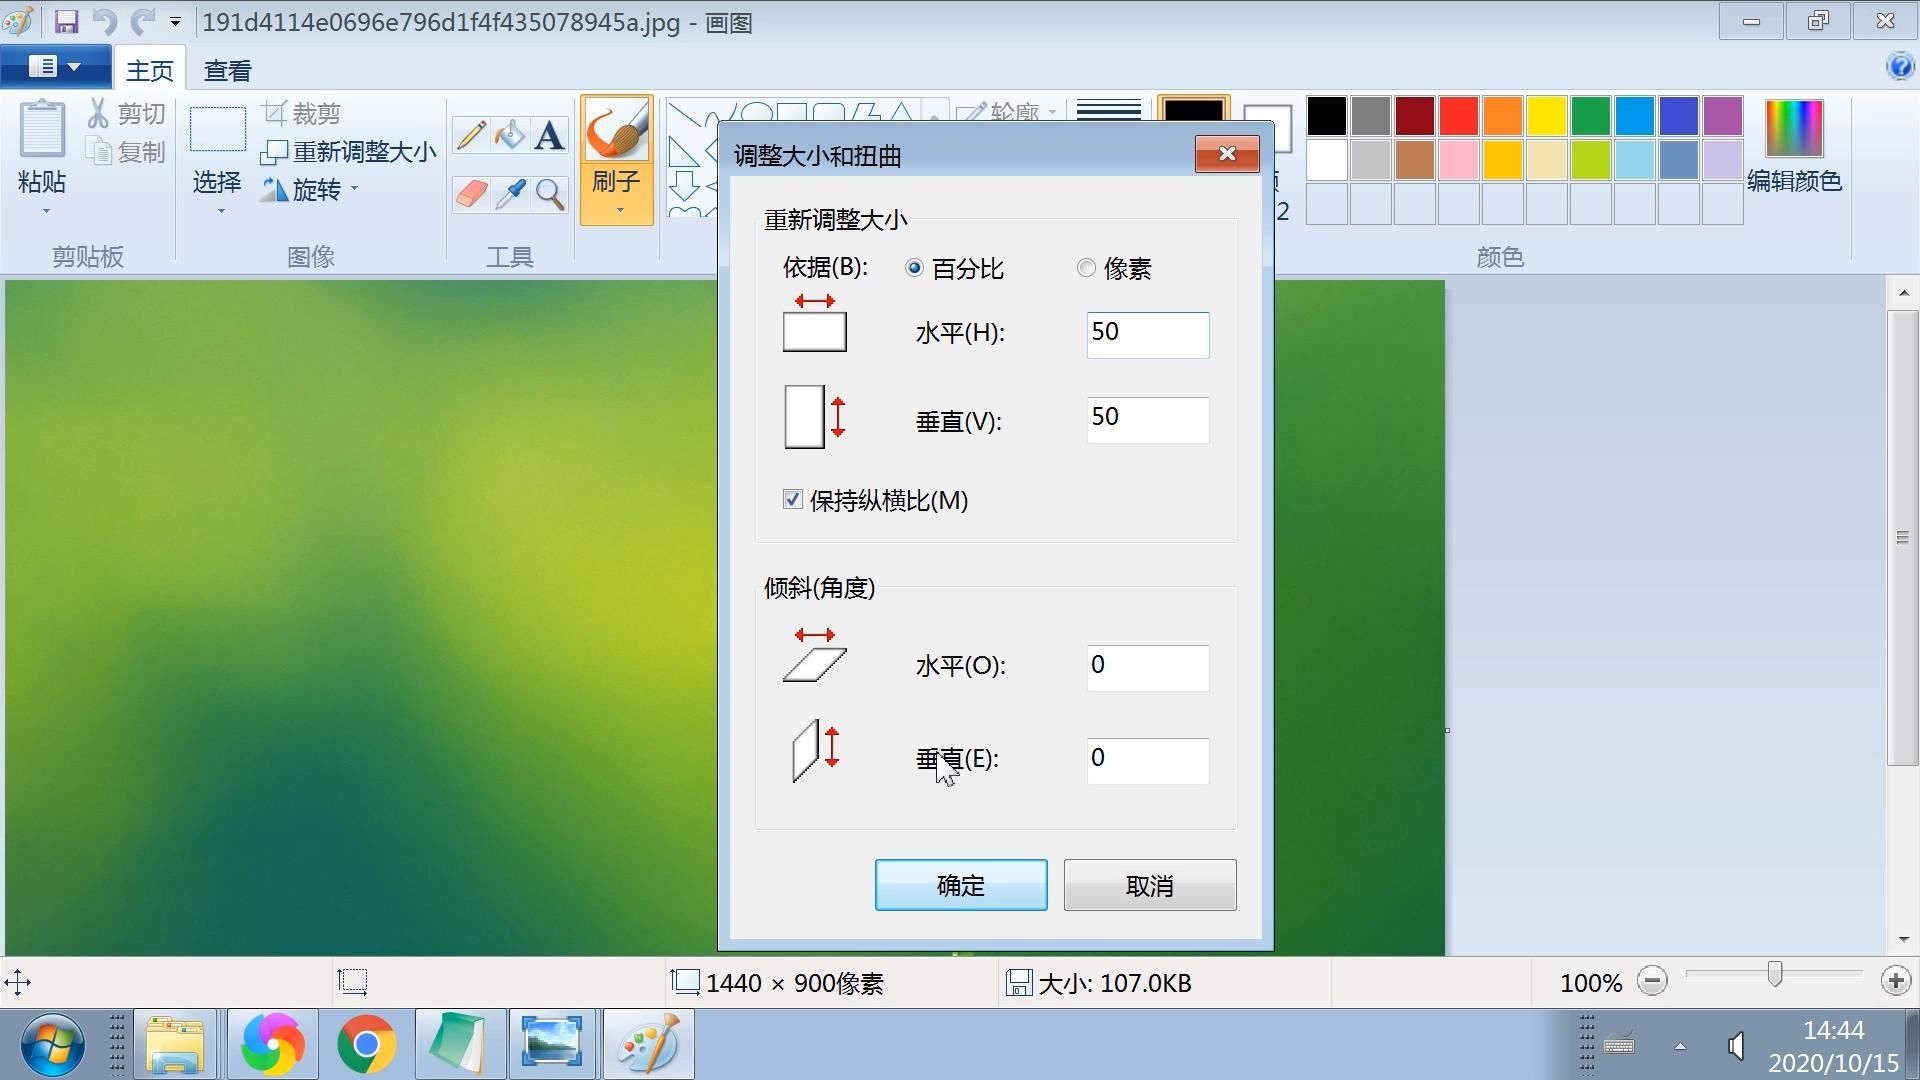Image resolution: width=1920 pixels, height=1080 pixels.
Task: Click the 确定 button
Action: coord(960,885)
